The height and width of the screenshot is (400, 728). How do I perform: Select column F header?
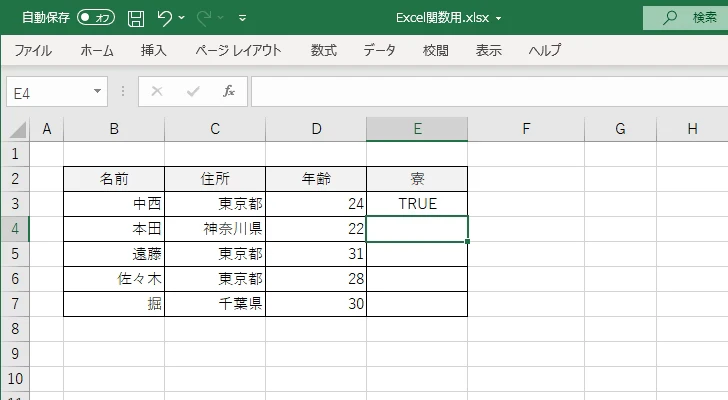526,129
